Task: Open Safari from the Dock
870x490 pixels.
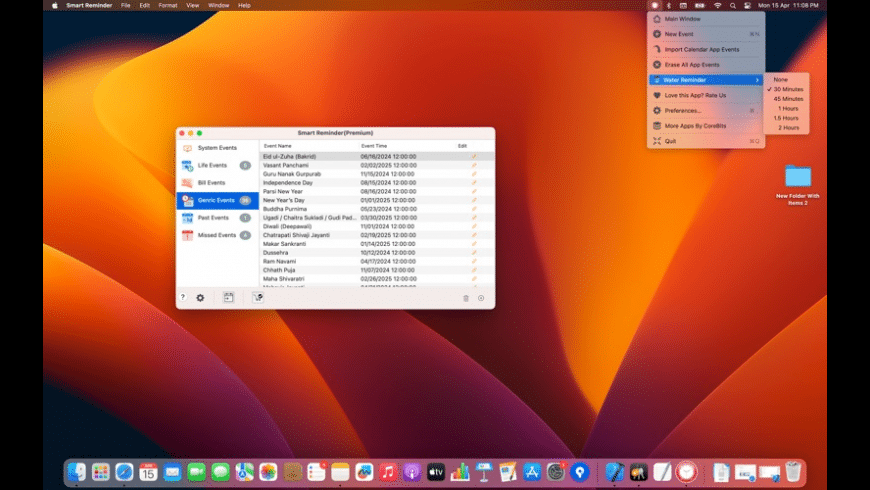Action: click(x=124, y=472)
